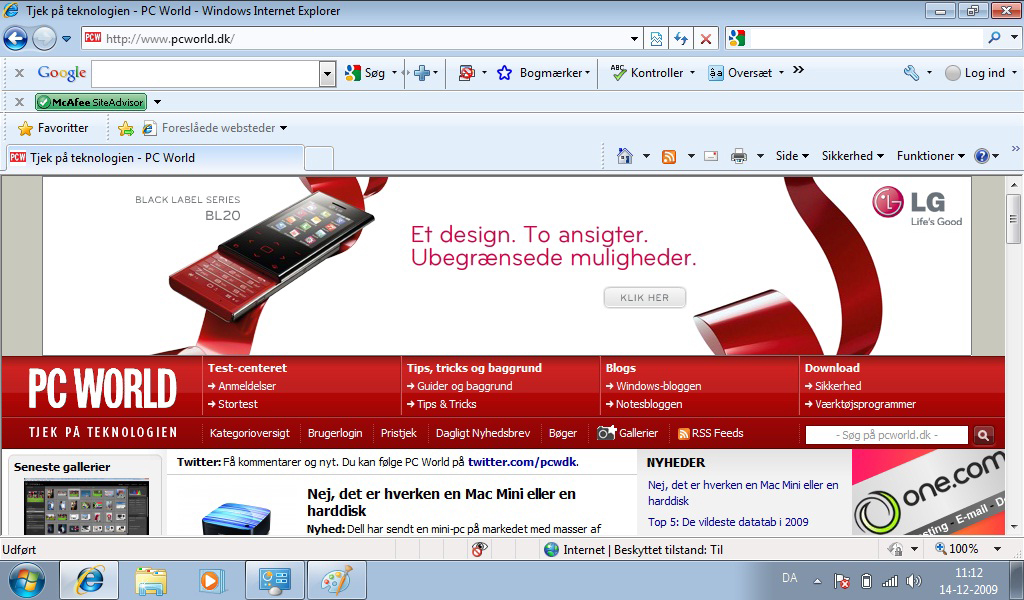Click the Søg på pcworld.dk search field
The image size is (1024, 600).
click(886, 435)
